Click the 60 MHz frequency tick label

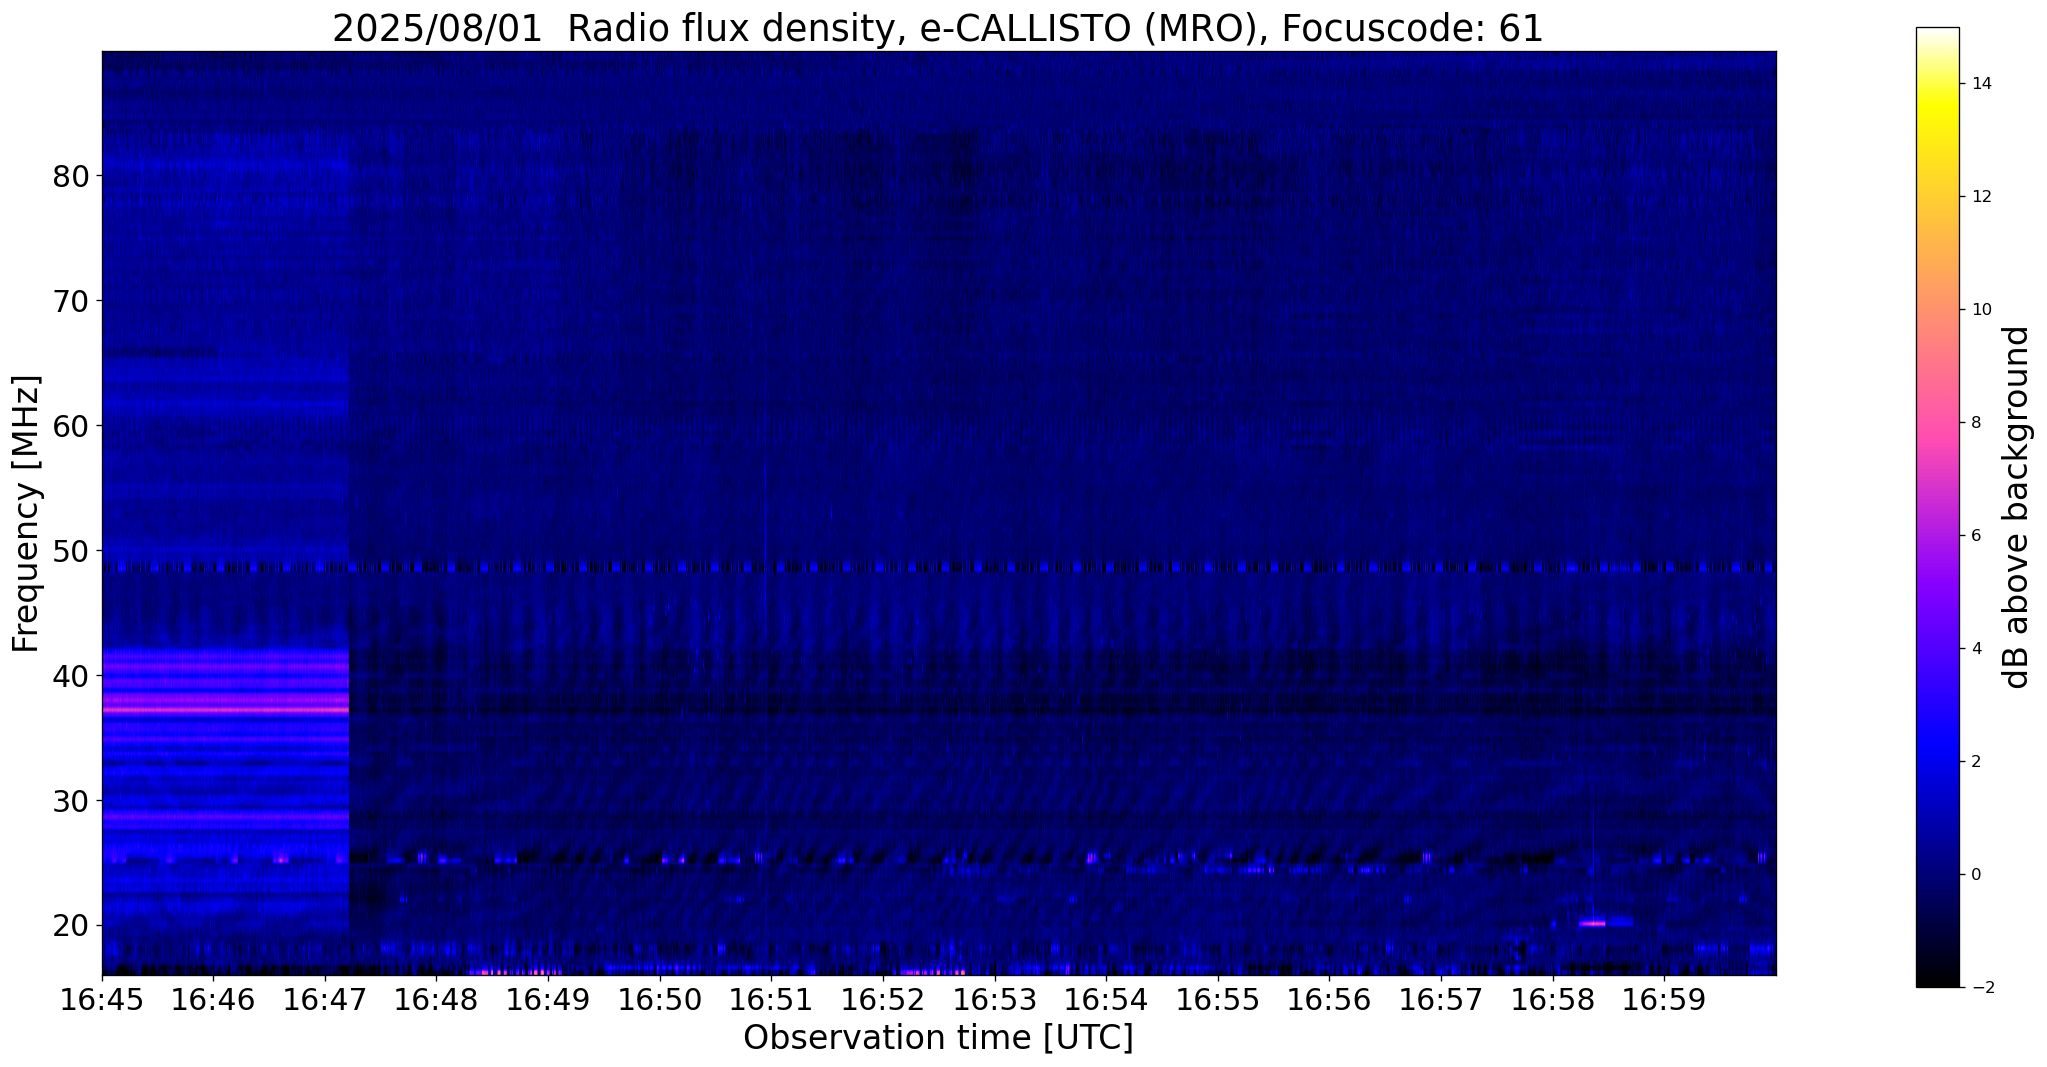[x=71, y=426]
